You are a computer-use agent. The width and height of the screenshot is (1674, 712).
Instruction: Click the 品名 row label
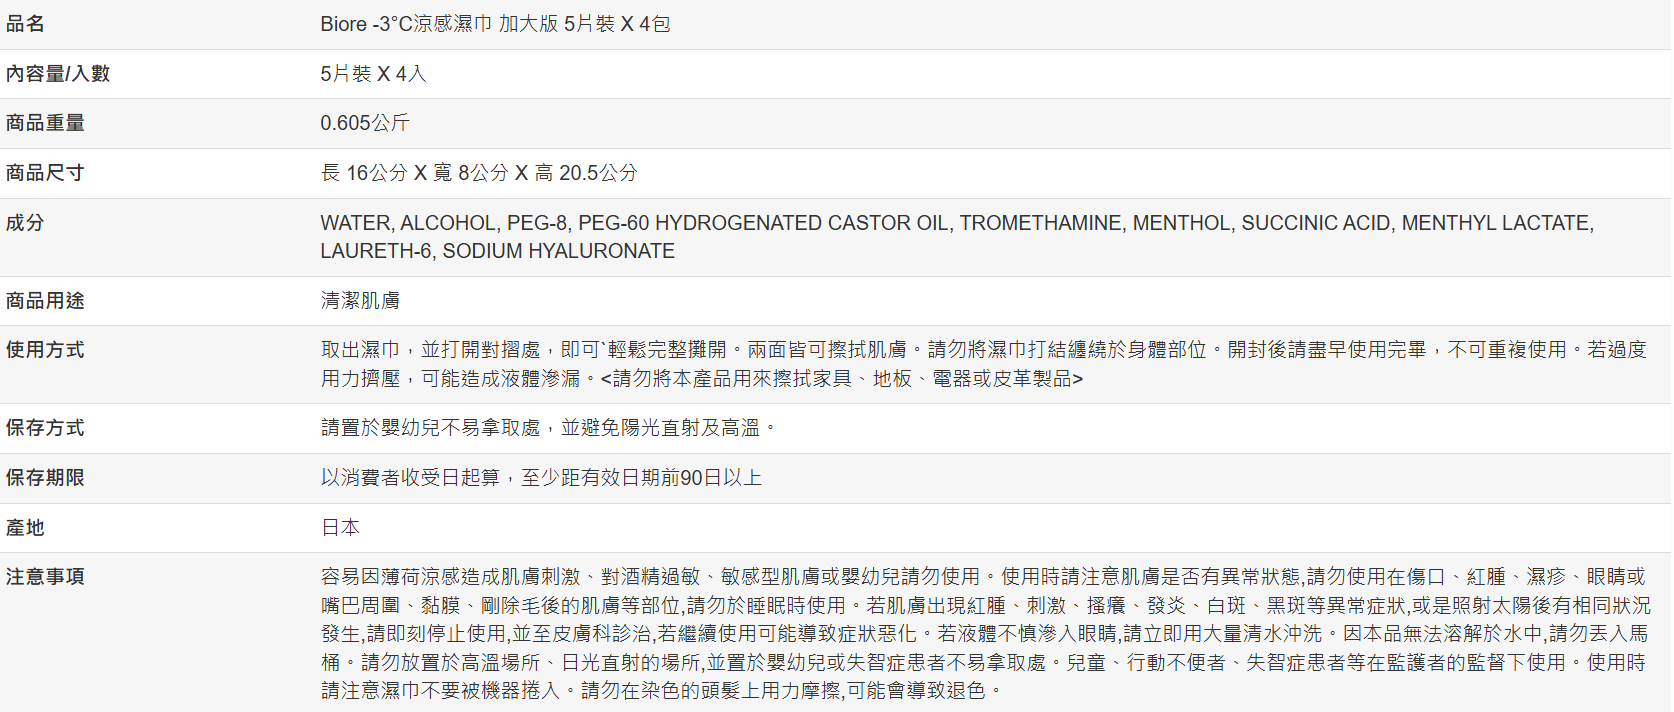(x=25, y=24)
